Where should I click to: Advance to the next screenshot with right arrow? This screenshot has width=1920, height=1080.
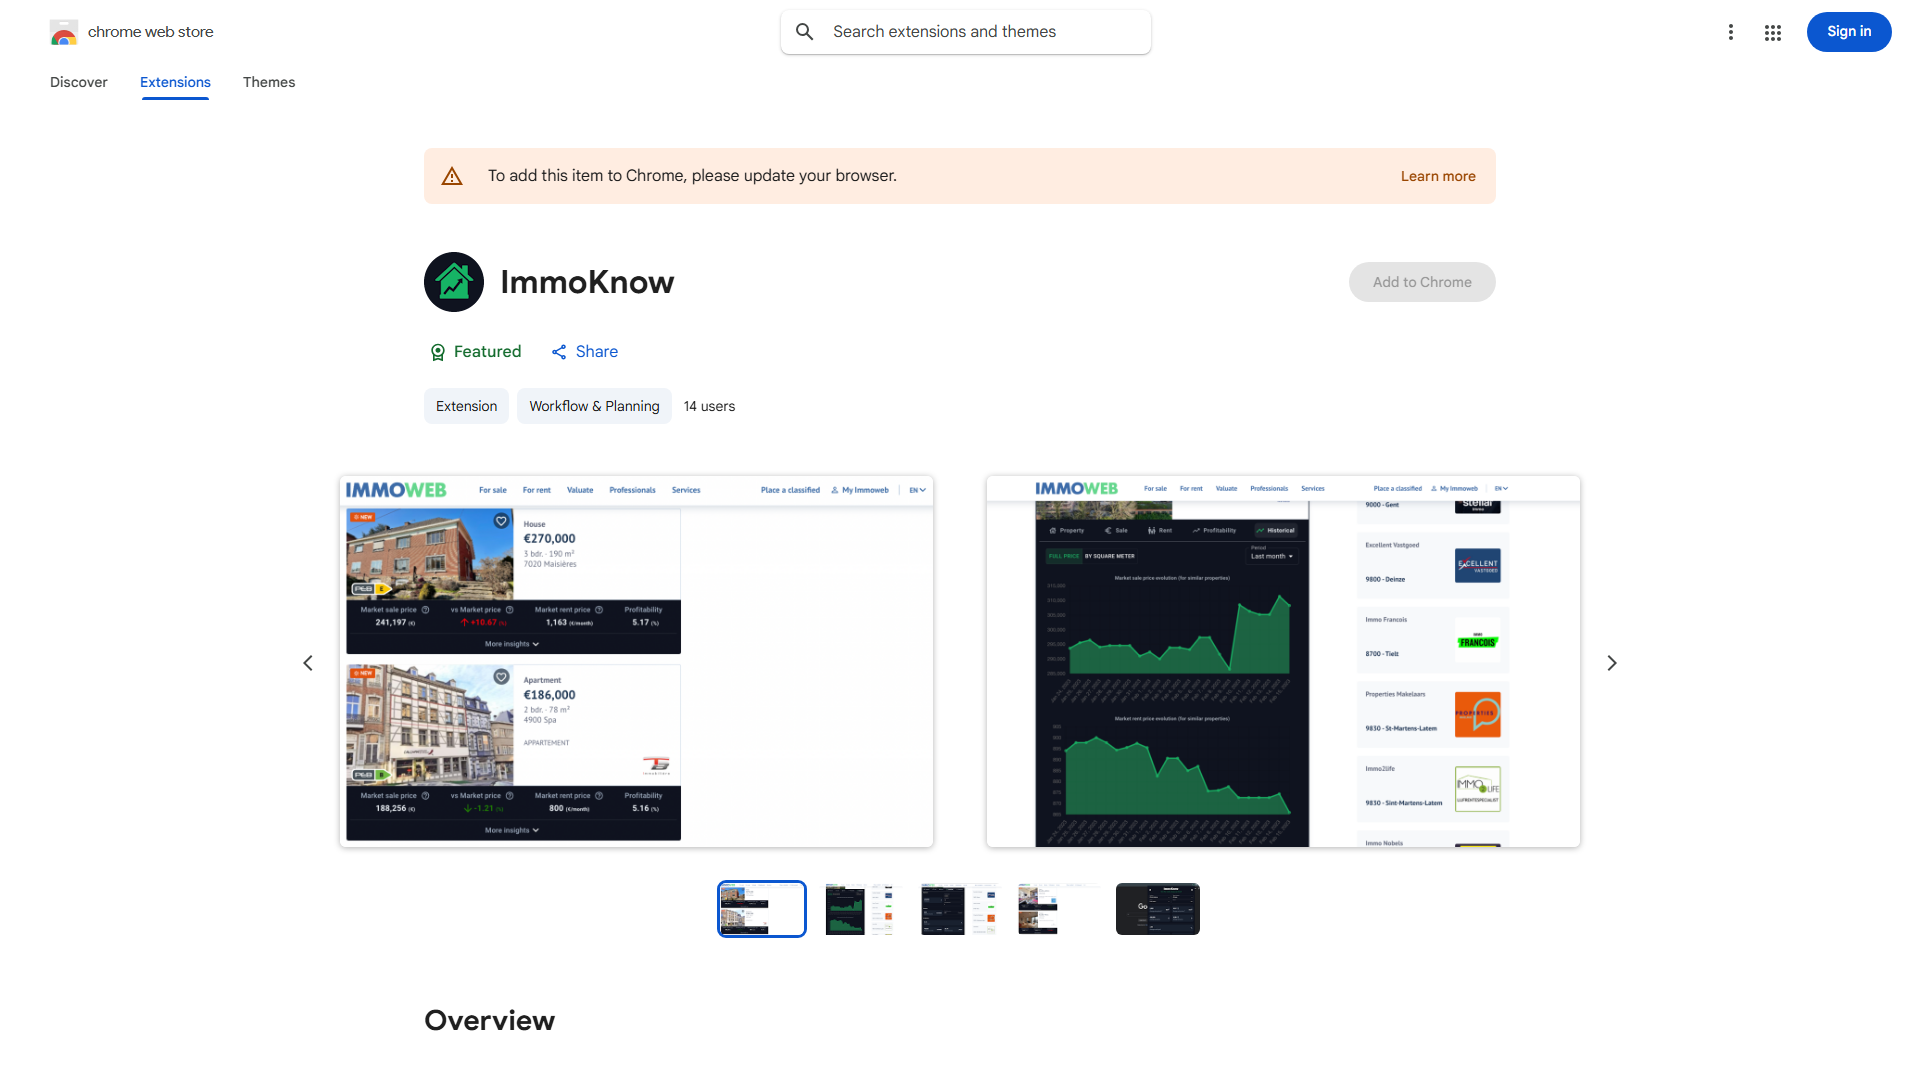point(1611,663)
